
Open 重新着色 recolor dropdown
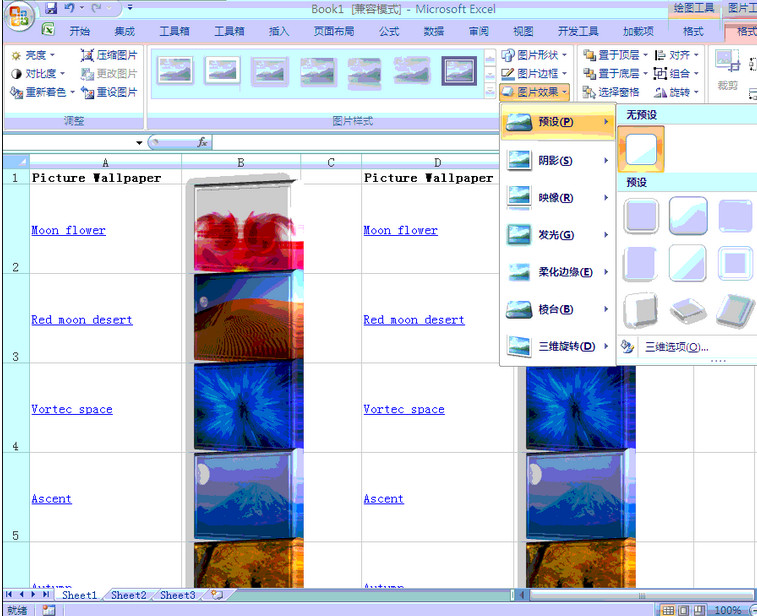coord(42,92)
